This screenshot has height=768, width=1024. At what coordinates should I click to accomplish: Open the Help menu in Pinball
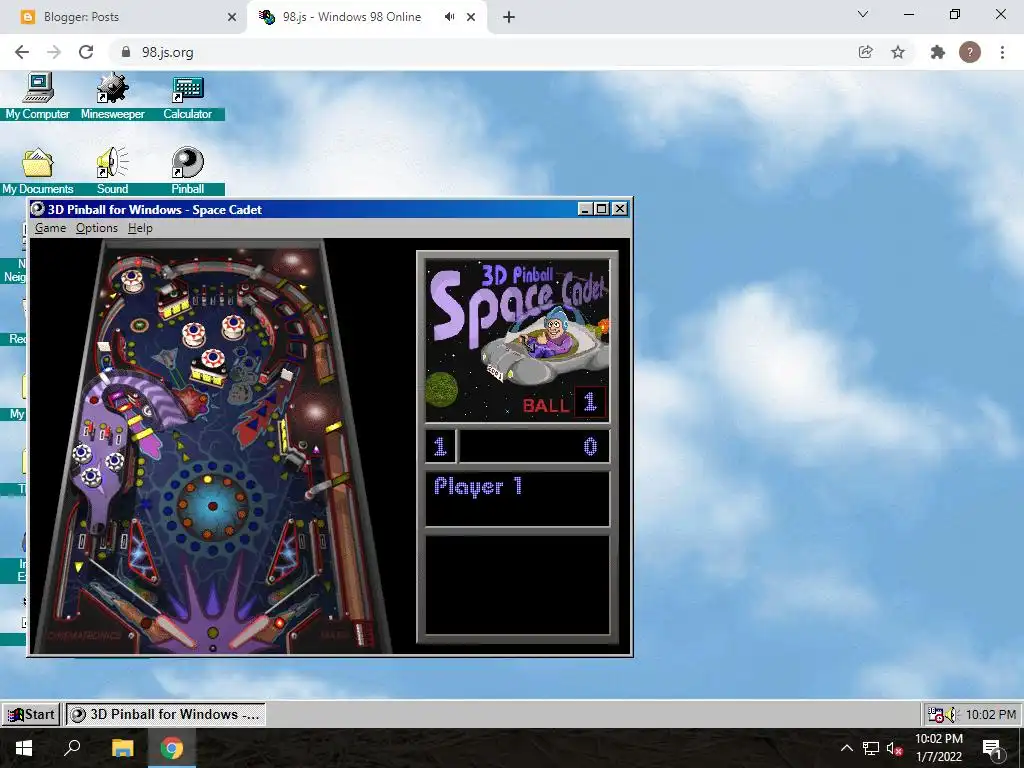point(140,228)
